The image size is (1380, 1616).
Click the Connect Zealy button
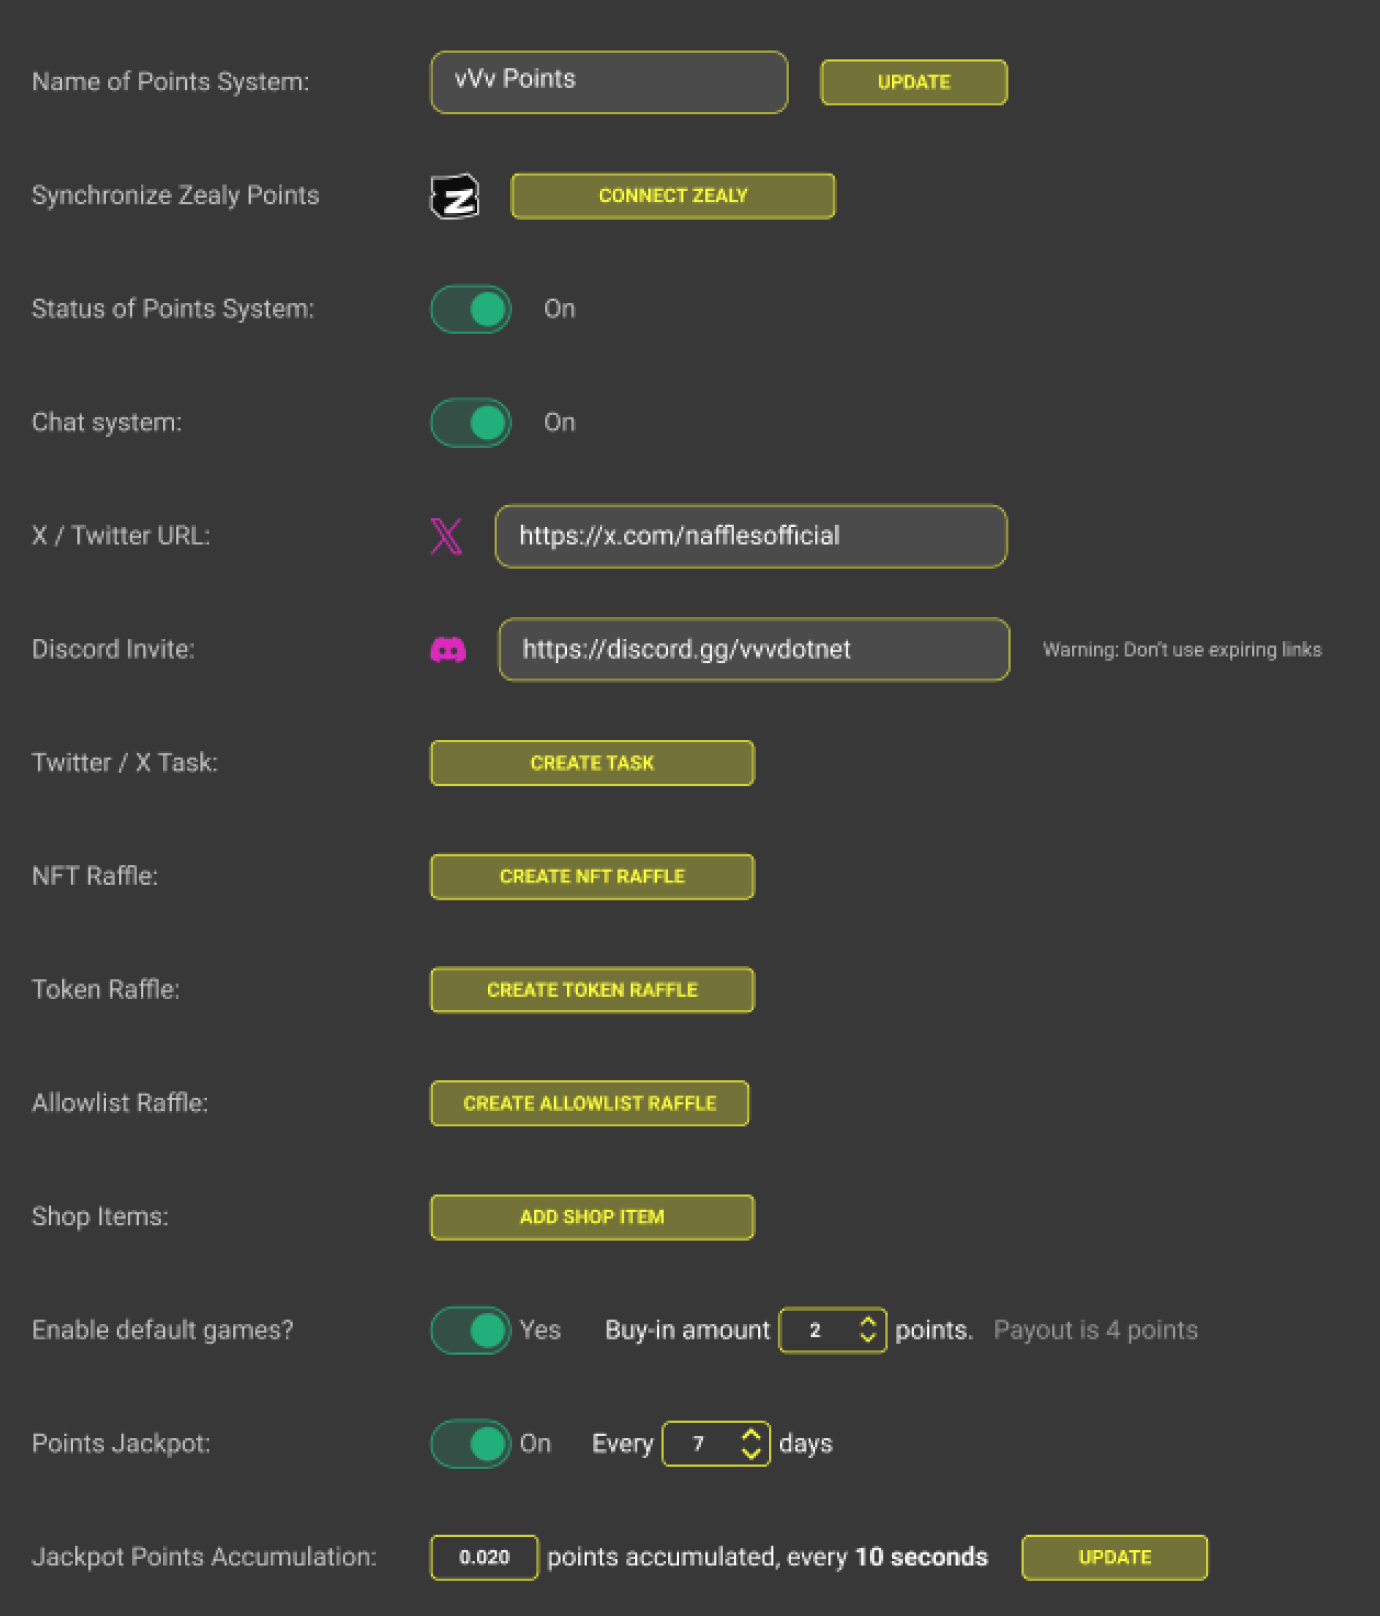tap(672, 196)
